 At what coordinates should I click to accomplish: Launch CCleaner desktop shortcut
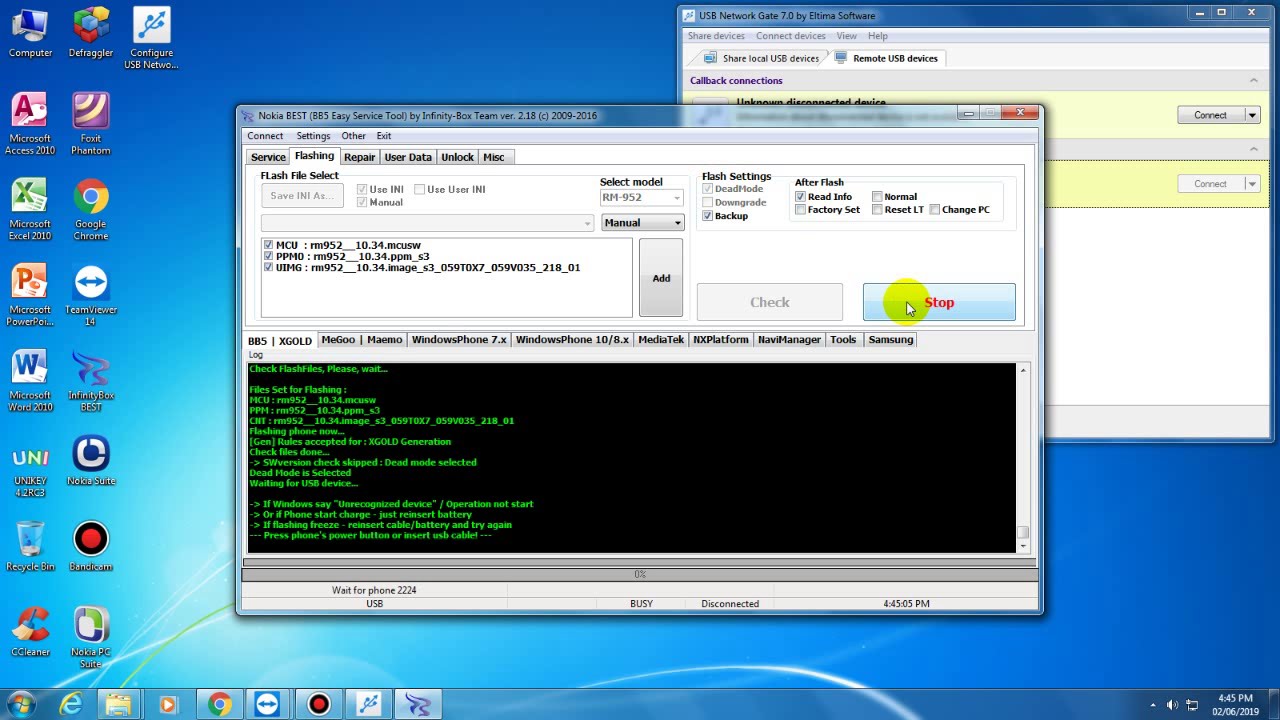(30, 632)
